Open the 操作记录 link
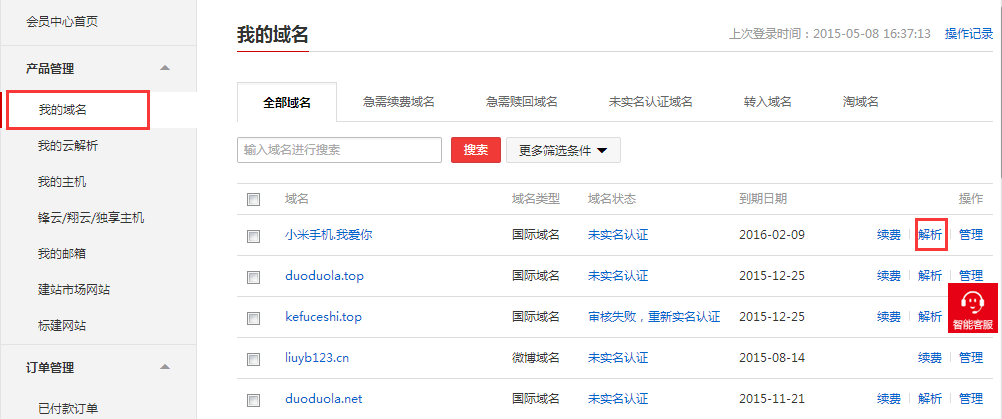 tap(968, 34)
